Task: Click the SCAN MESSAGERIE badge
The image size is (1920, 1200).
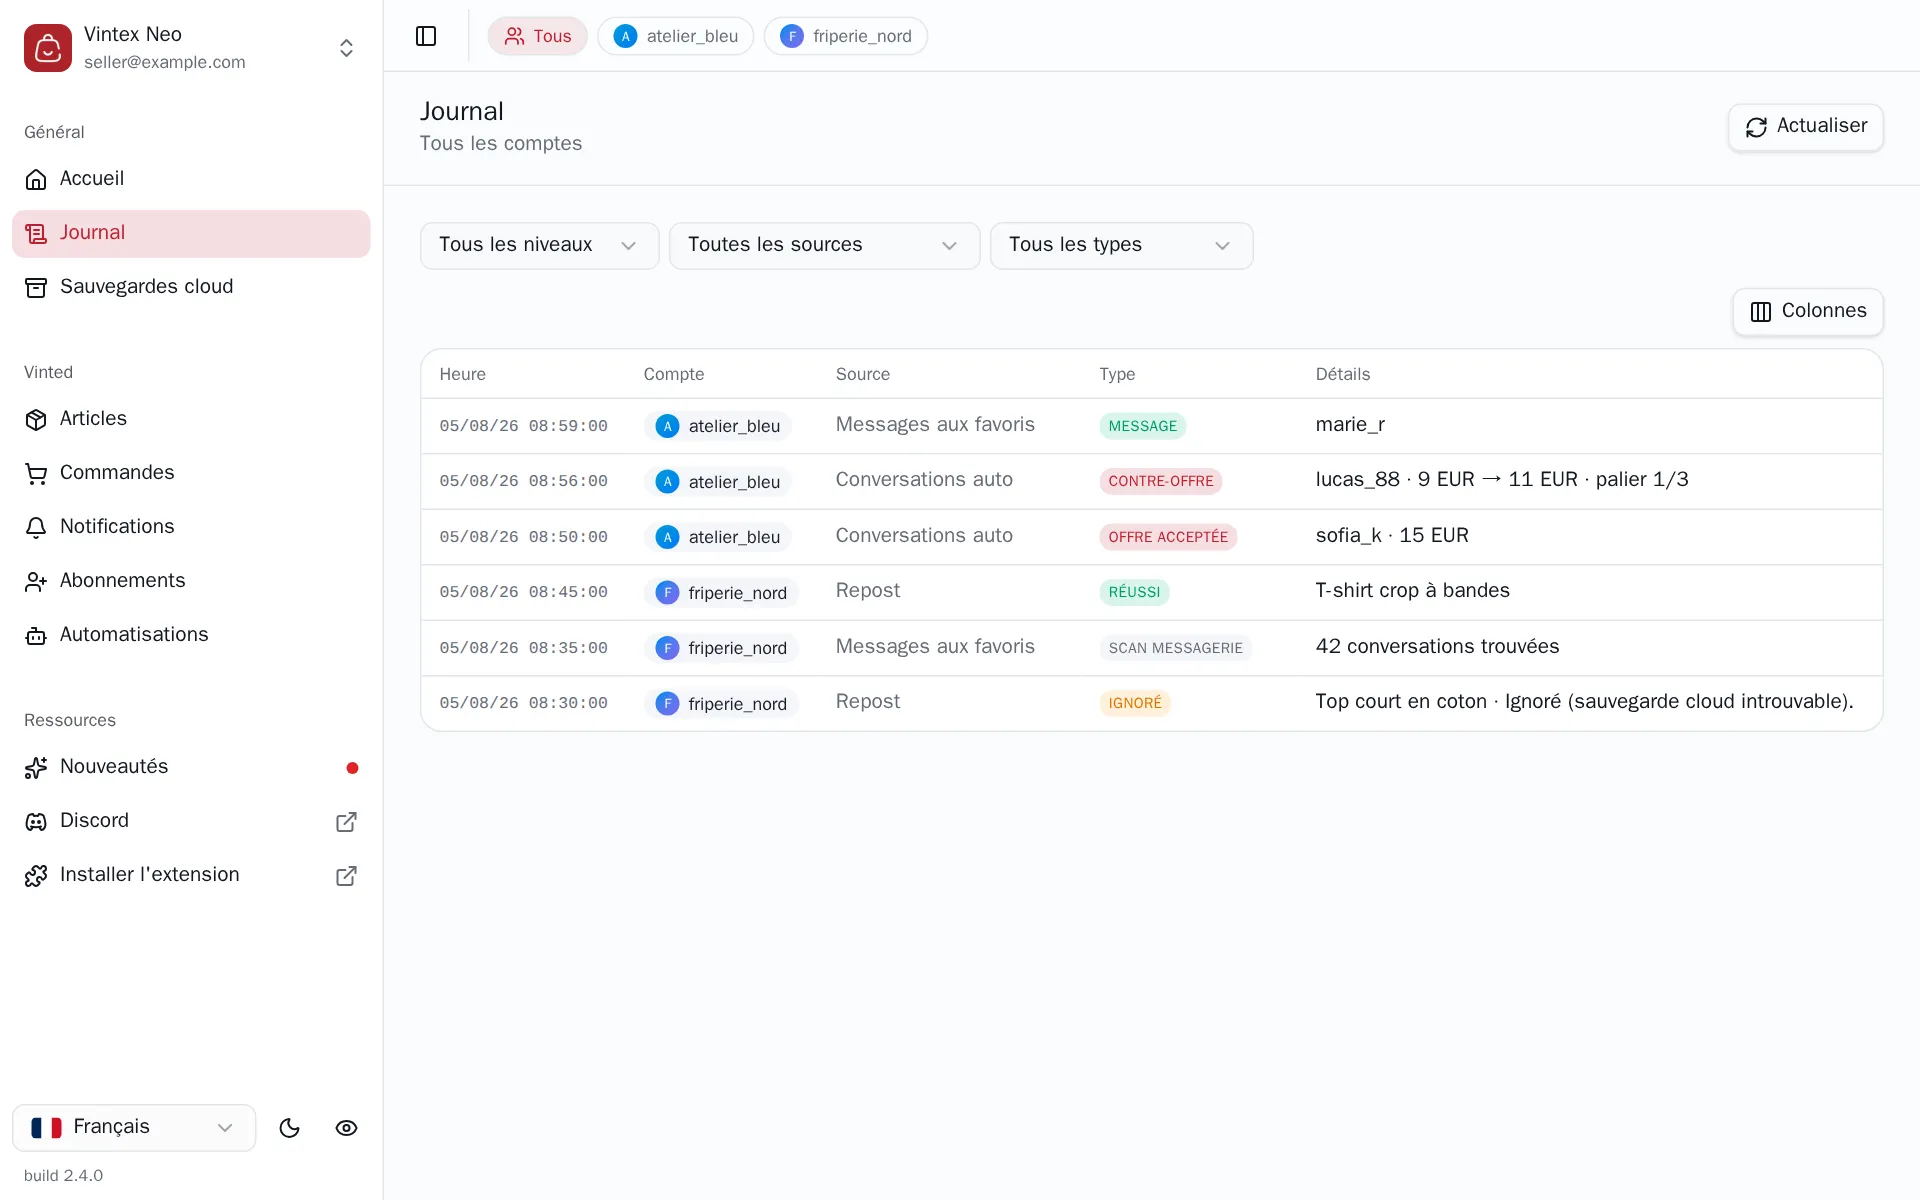Action: coord(1175,648)
